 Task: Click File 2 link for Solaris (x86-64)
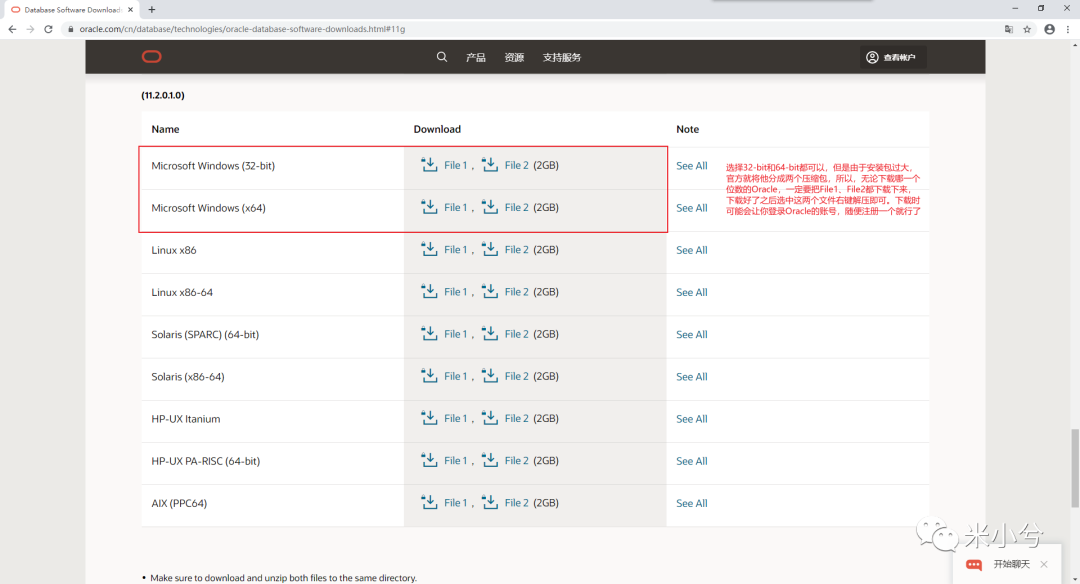click(517, 376)
